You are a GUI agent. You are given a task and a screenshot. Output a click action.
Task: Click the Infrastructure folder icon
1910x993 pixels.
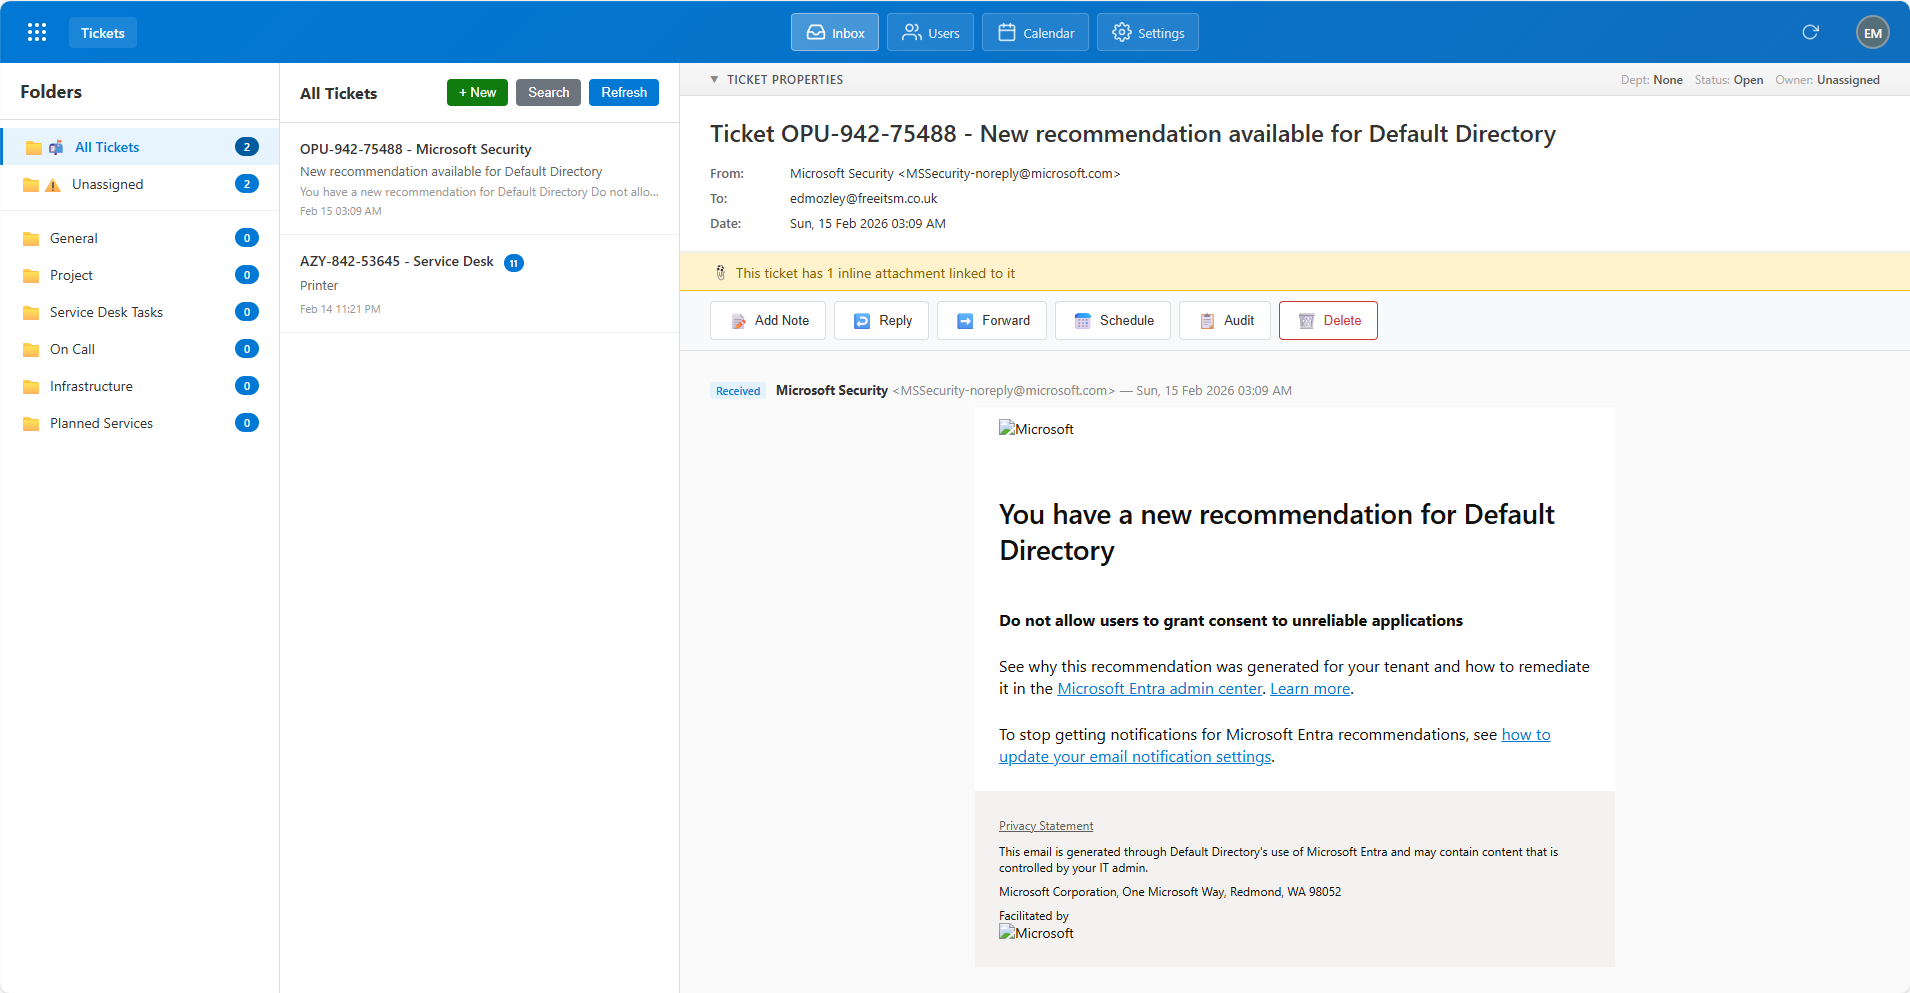(x=31, y=387)
